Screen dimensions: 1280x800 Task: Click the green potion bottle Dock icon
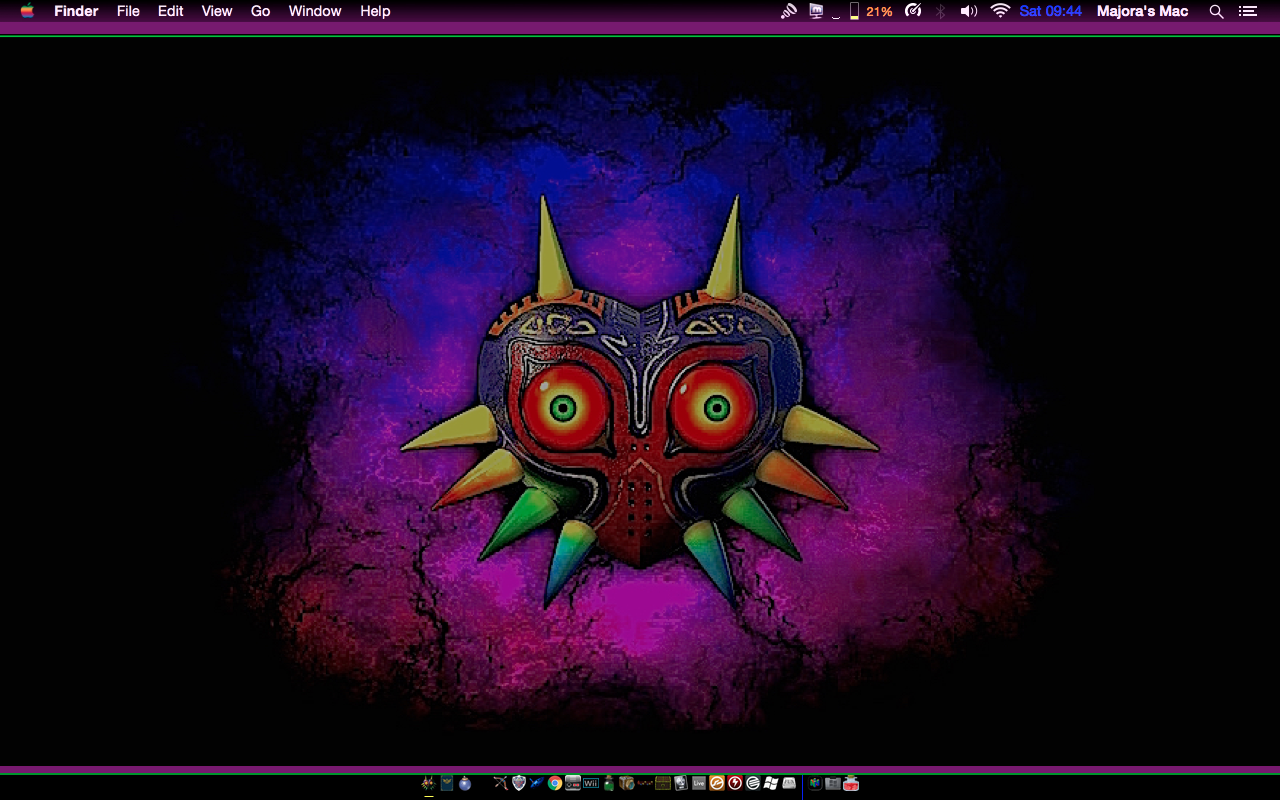coord(609,783)
